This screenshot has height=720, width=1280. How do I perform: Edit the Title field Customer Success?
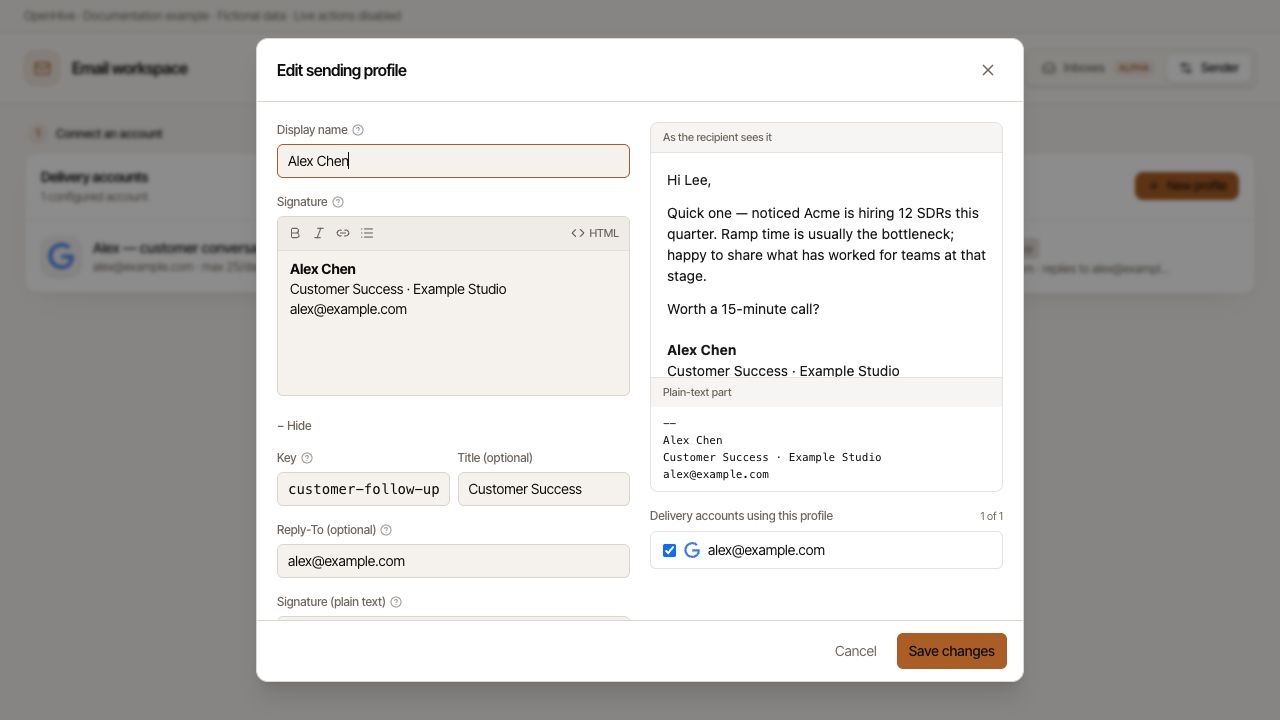[x=544, y=489]
